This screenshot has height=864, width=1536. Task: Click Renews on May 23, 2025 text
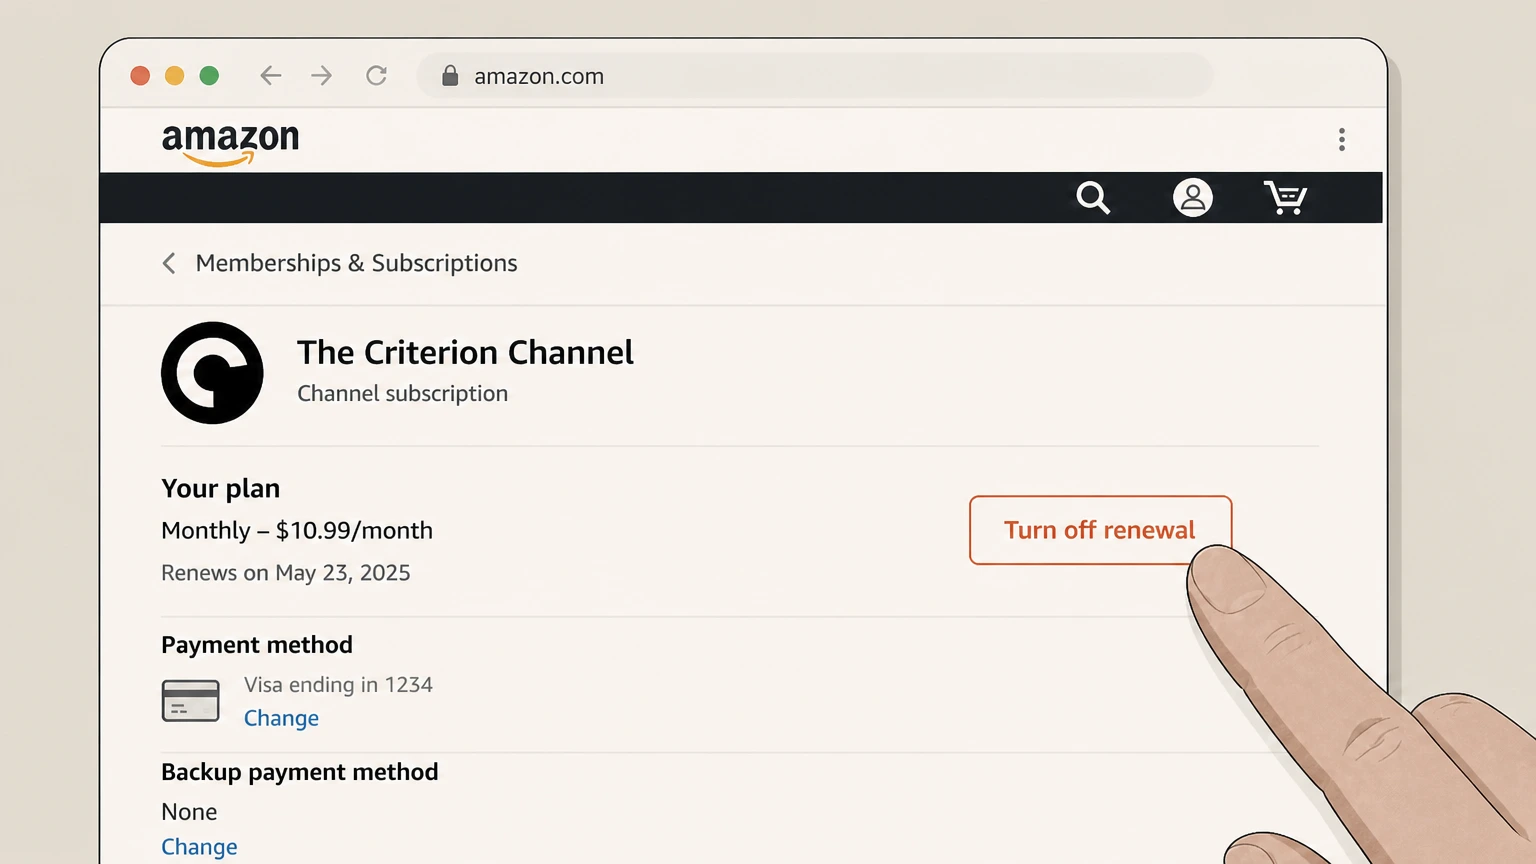(286, 573)
